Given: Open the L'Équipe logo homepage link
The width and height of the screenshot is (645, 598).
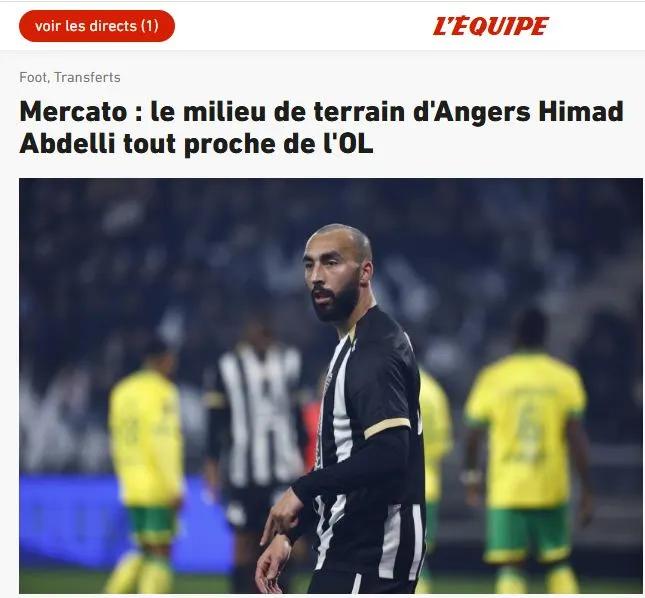Looking at the screenshot, I should [490, 26].
